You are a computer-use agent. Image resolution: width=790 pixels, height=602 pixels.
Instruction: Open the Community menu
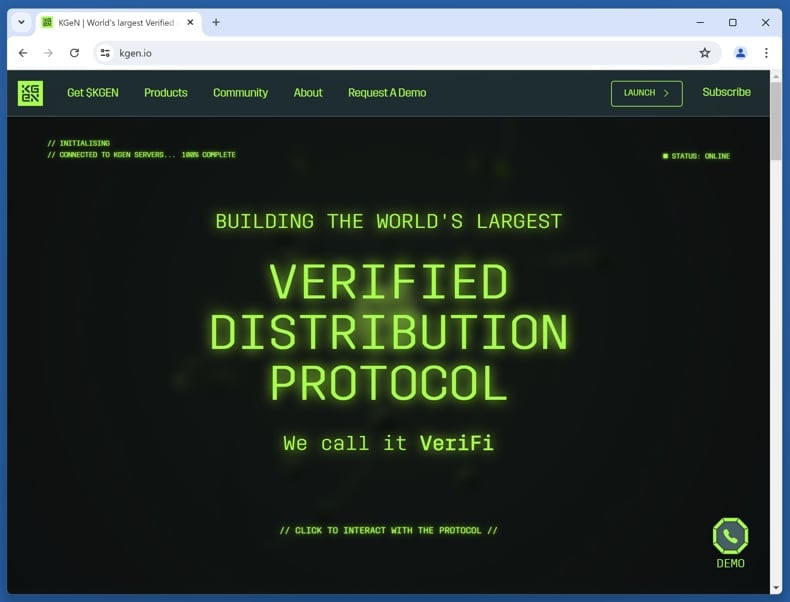pyautogui.click(x=240, y=93)
